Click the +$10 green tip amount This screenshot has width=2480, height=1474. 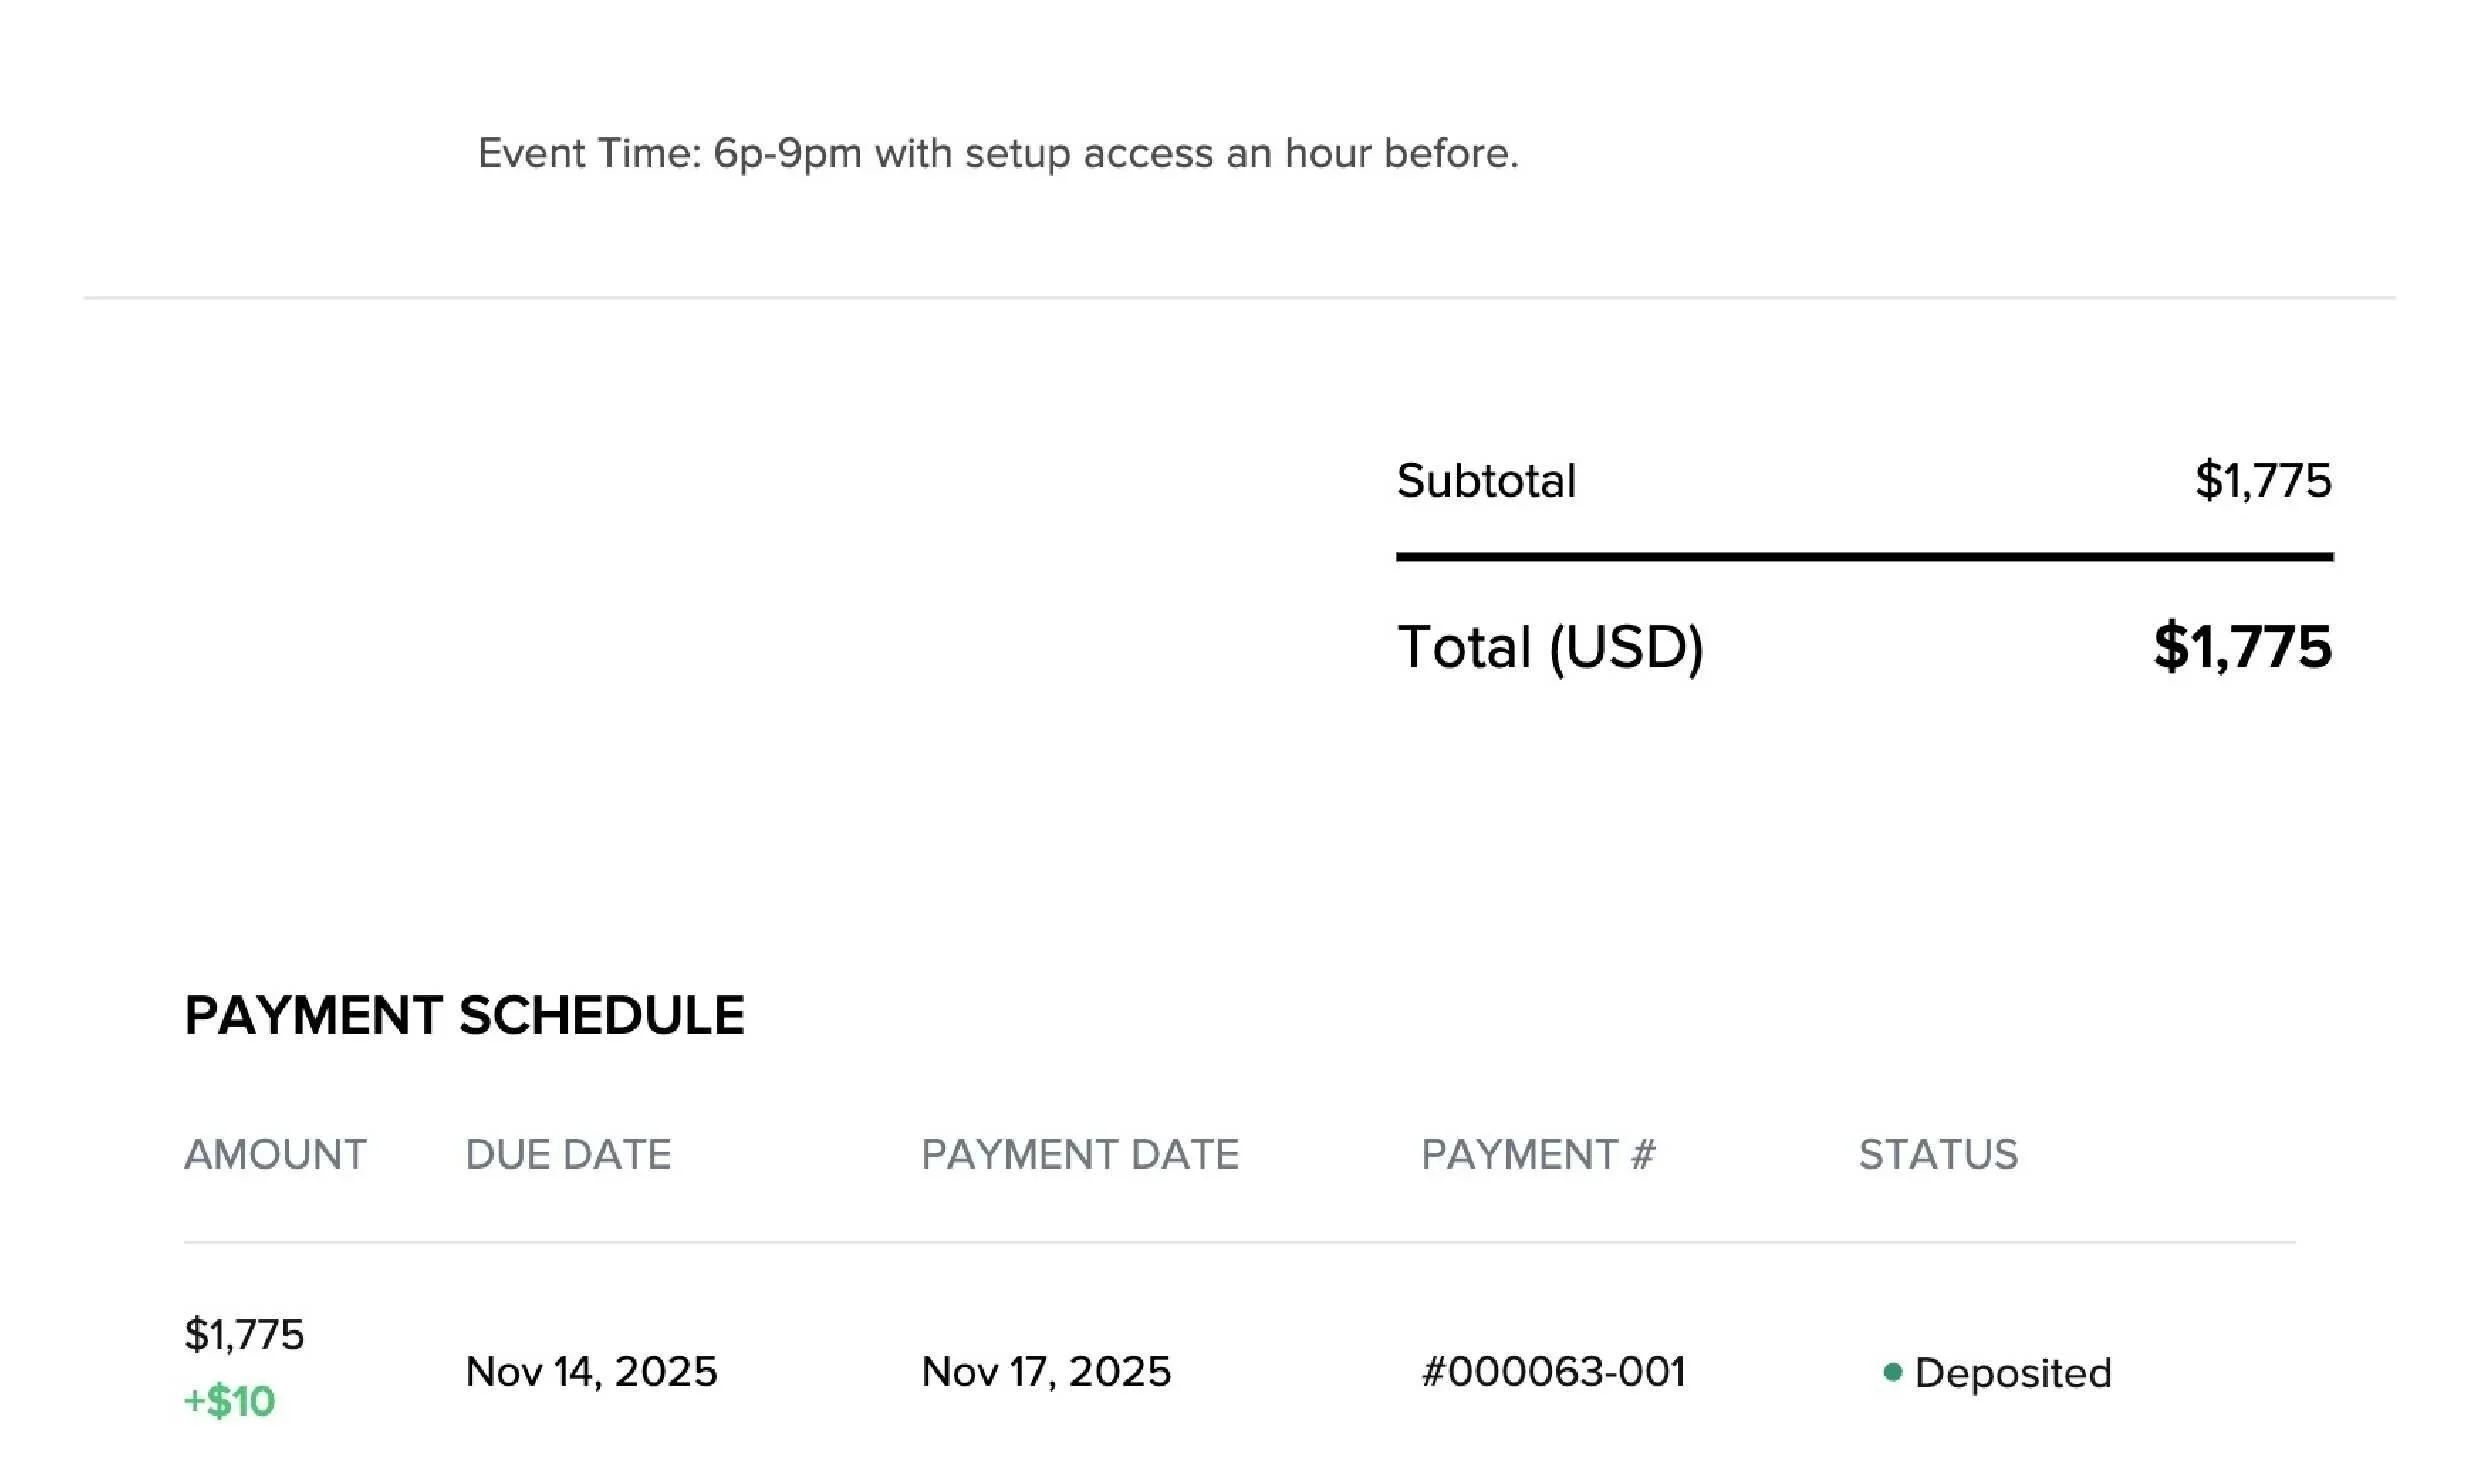point(229,1401)
